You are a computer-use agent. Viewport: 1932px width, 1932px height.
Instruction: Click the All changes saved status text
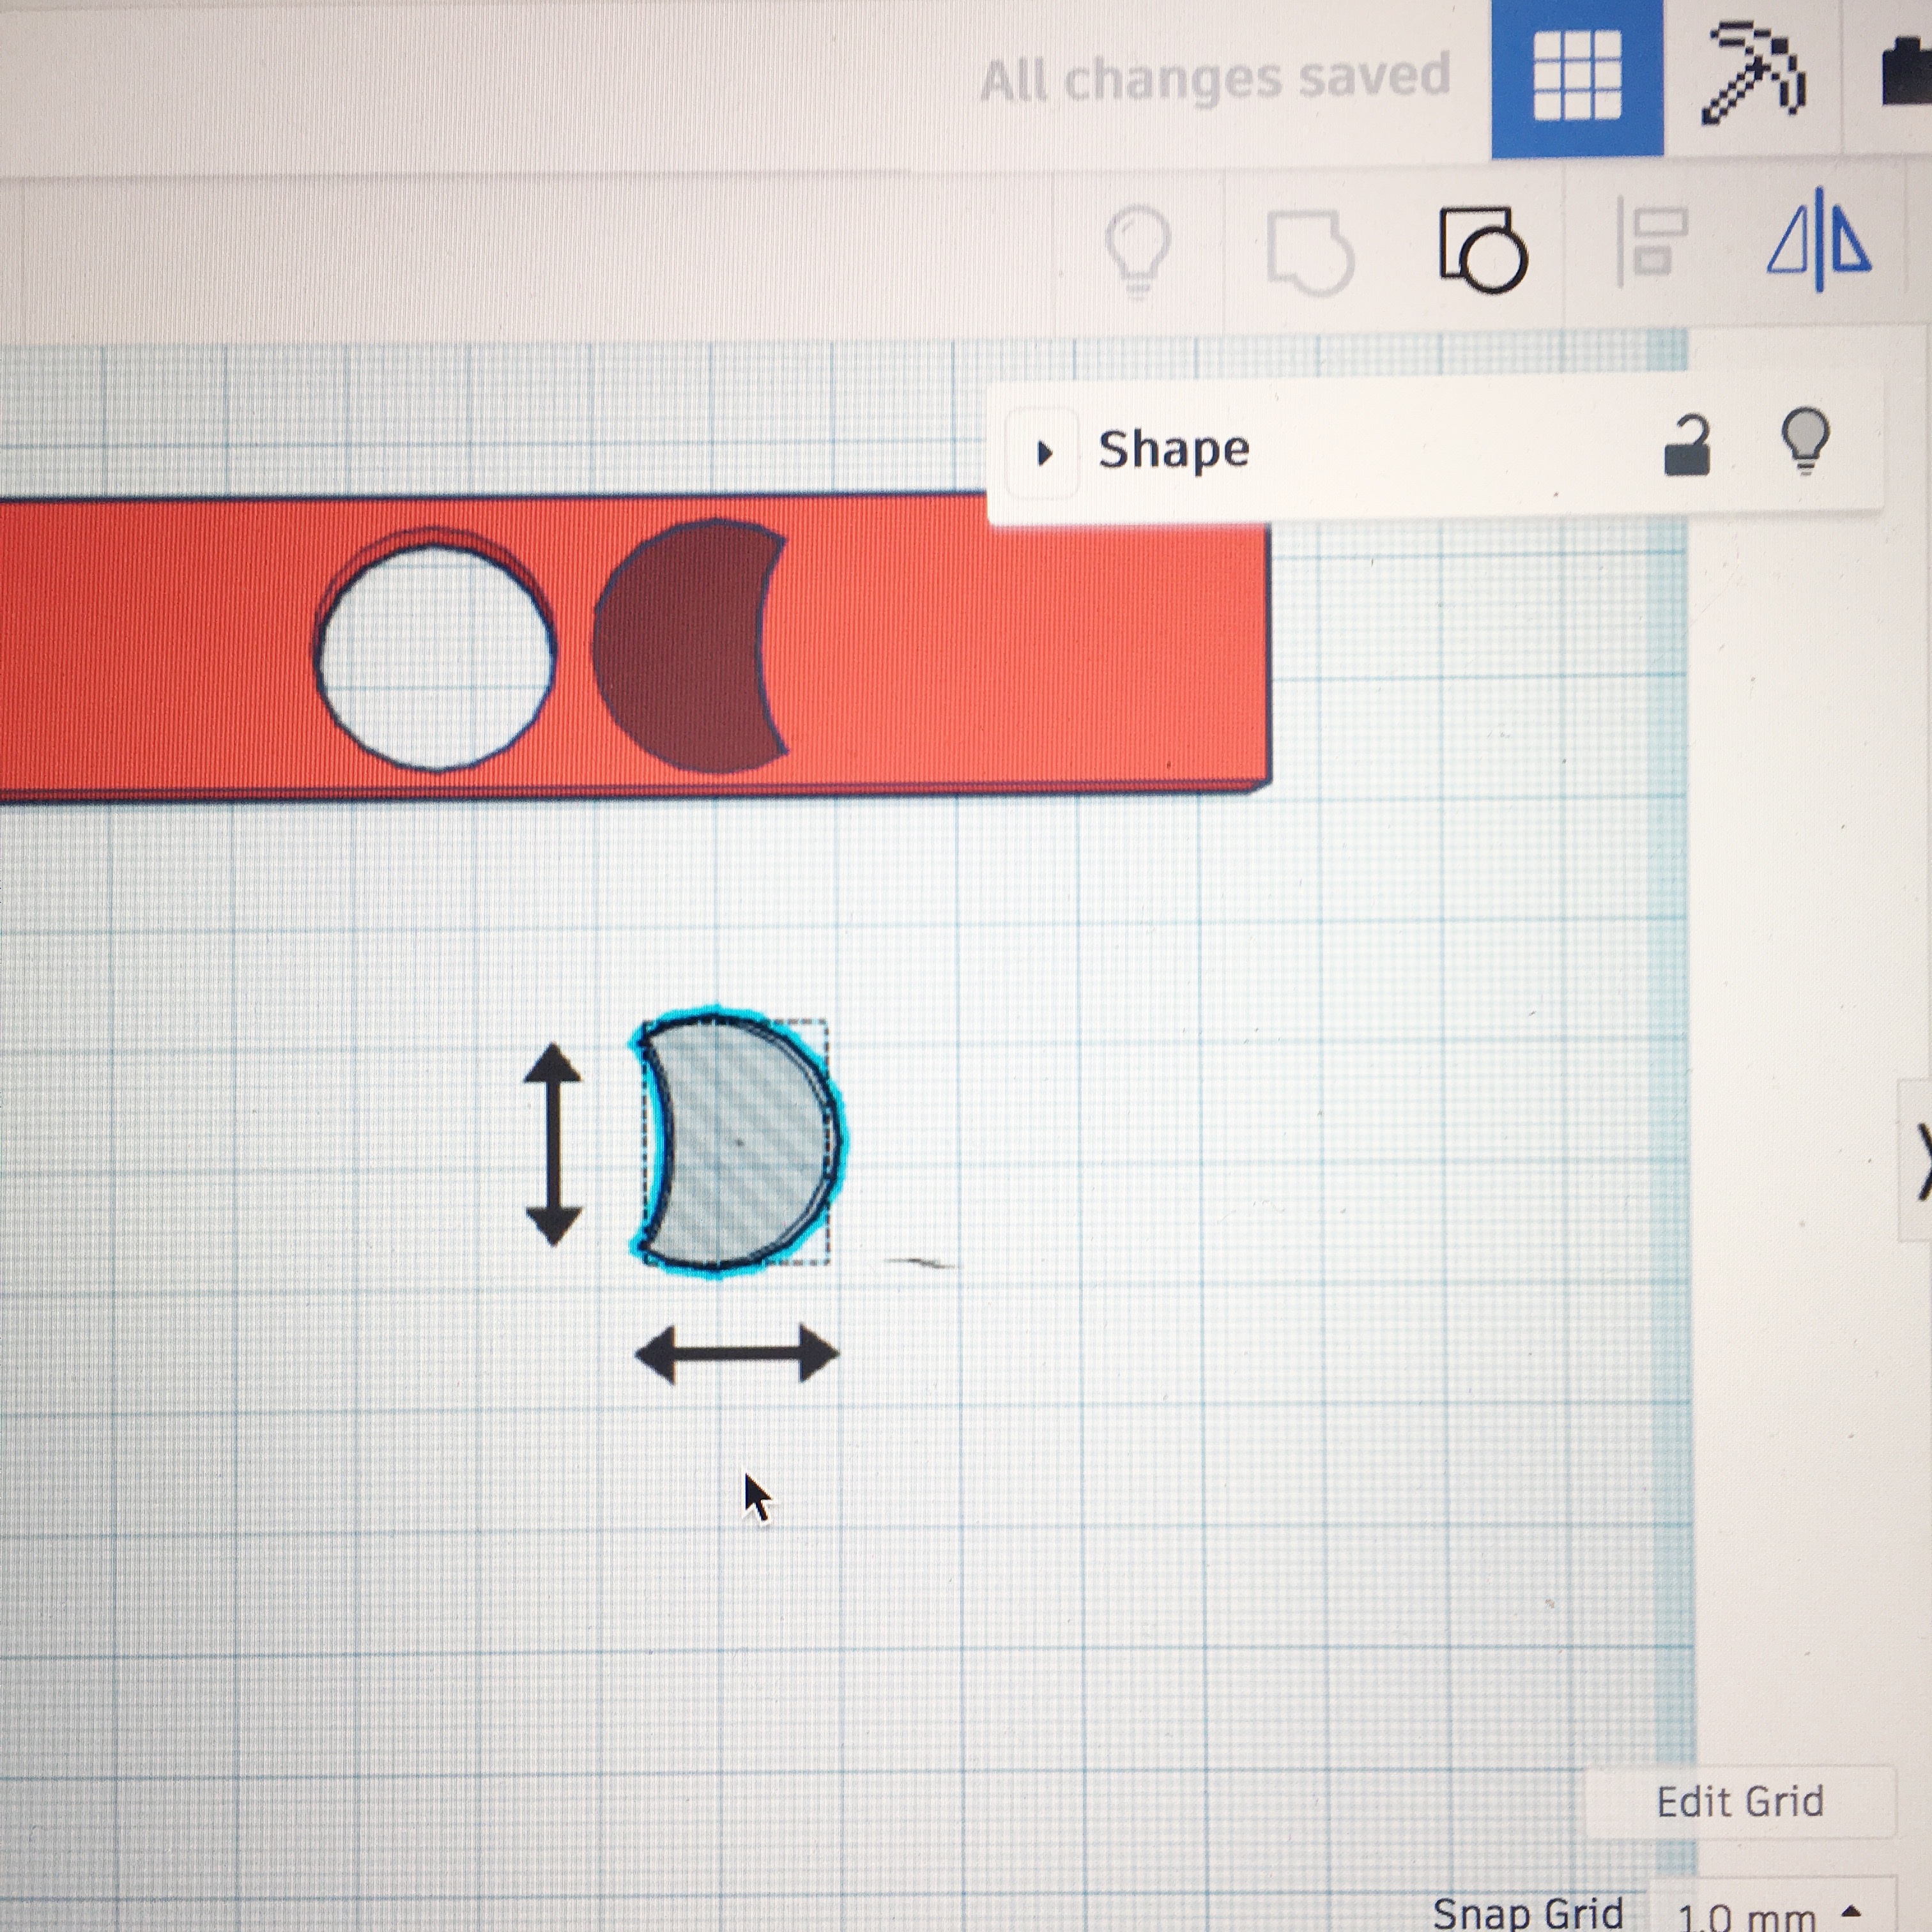tap(1215, 78)
